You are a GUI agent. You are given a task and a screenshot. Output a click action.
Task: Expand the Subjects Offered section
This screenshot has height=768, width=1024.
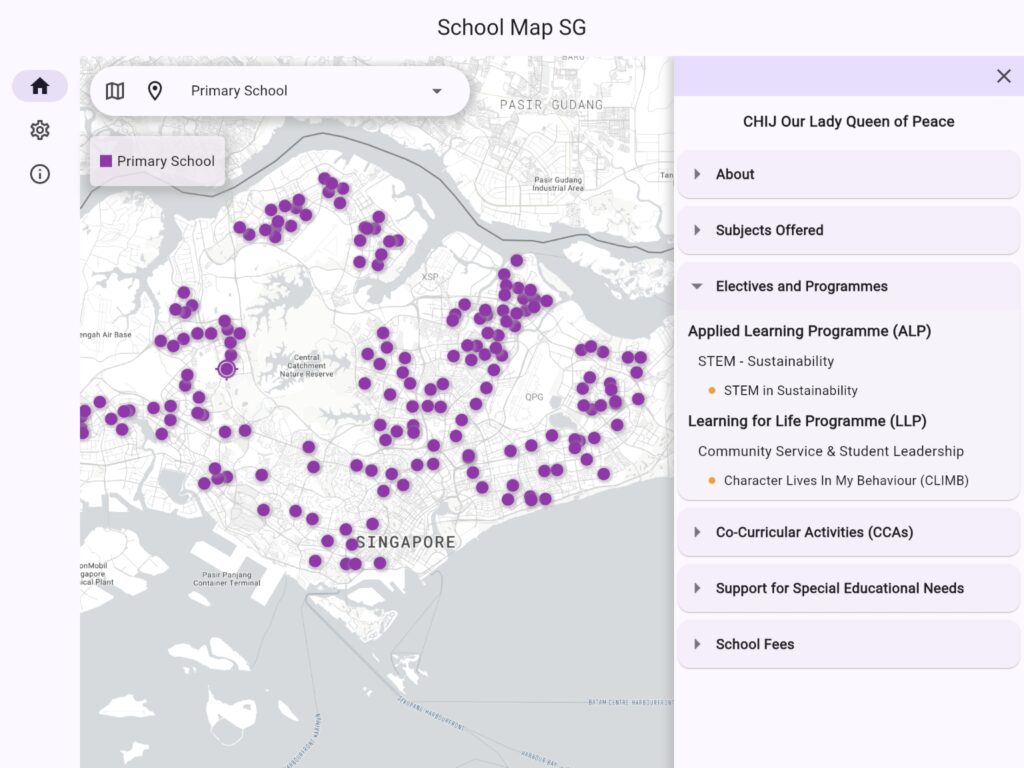(848, 231)
